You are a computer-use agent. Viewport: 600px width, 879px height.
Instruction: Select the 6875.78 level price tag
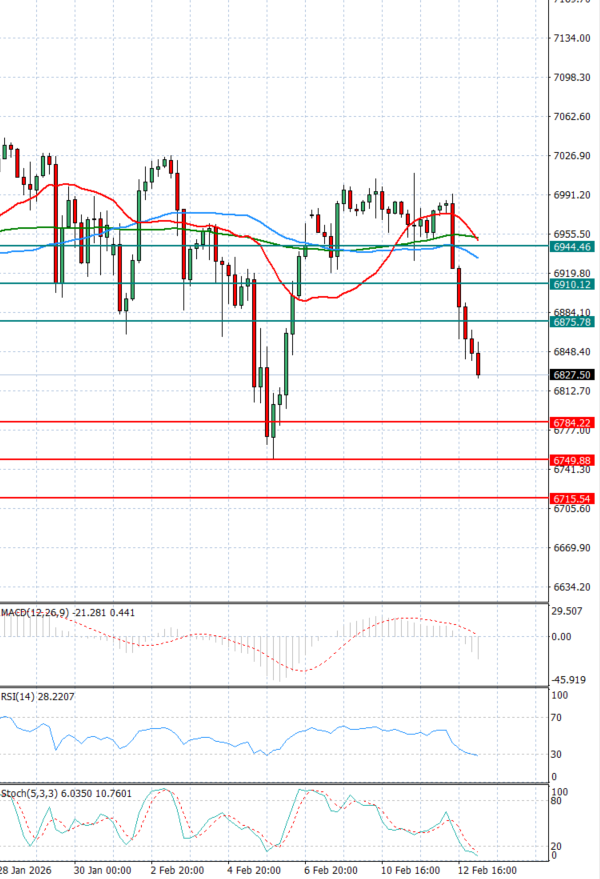click(x=572, y=322)
